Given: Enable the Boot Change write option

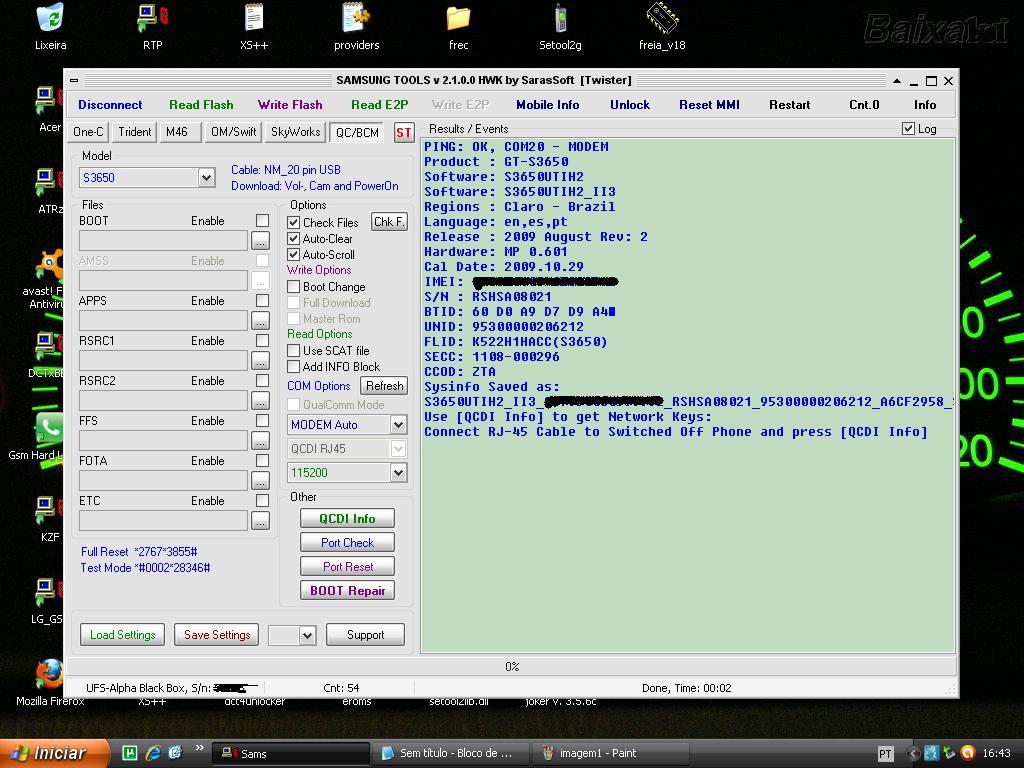Looking at the screenshot, I should click(294, 287).
